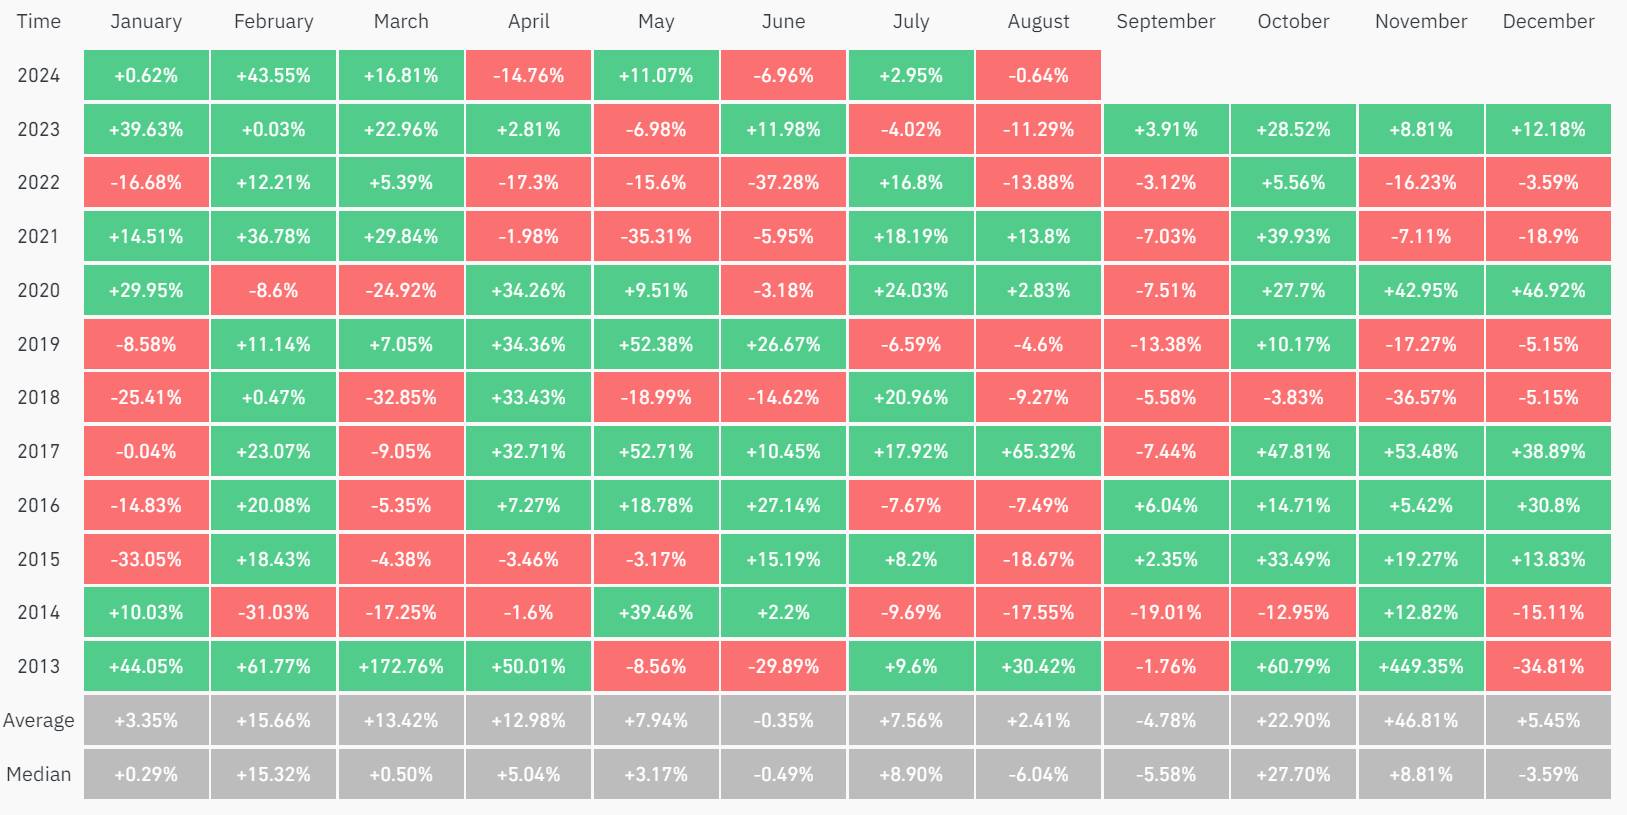Click the December 2020 +46.92% cell
The width and height of the screenshot is (1627, 815).
[x=1548, y=290]
